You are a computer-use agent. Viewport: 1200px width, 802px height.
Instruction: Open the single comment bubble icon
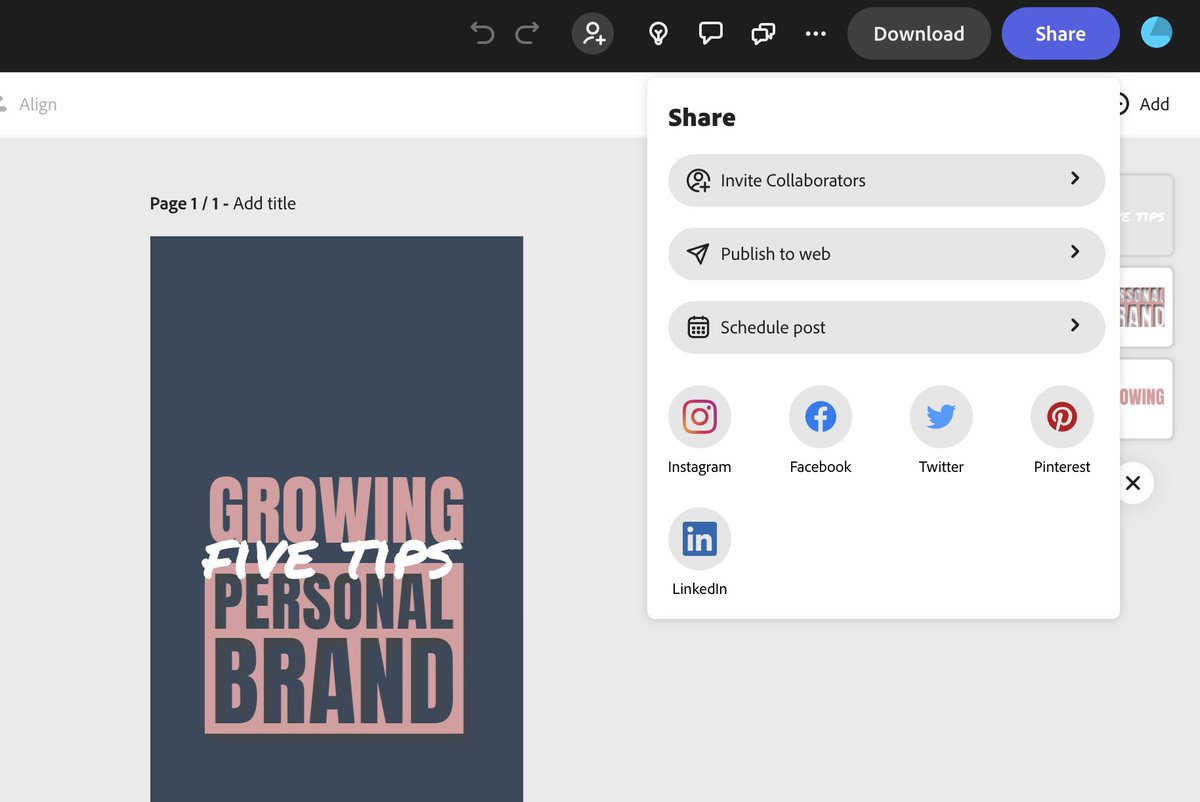(x=710, y=33)
